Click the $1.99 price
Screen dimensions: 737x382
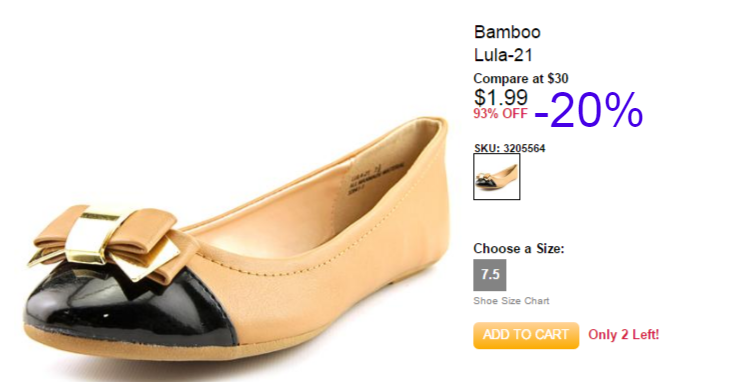[501, 97]
